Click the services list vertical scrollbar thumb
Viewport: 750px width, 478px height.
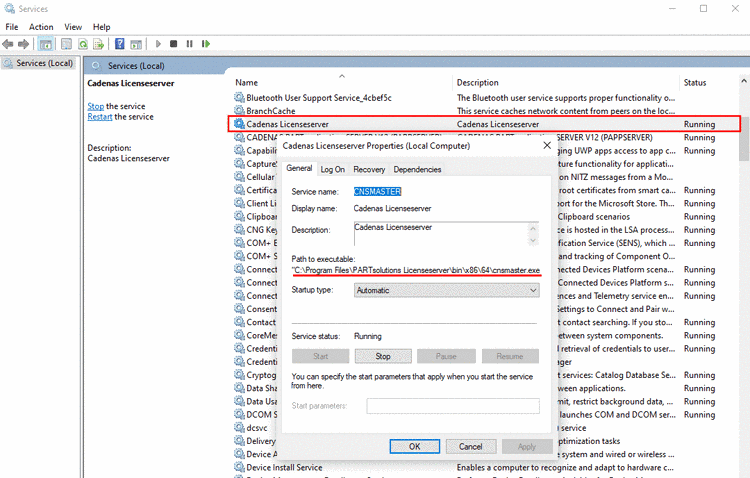pyautogui.click(x=744, y=138)
